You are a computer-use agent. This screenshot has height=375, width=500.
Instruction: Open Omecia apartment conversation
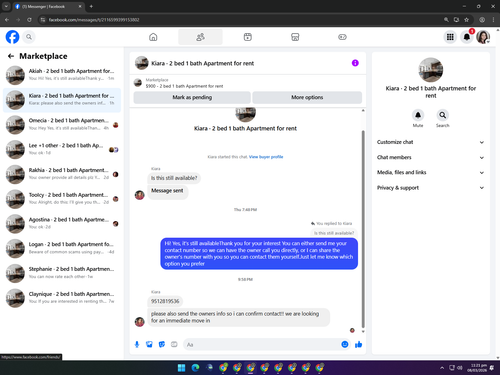[62, 124]
